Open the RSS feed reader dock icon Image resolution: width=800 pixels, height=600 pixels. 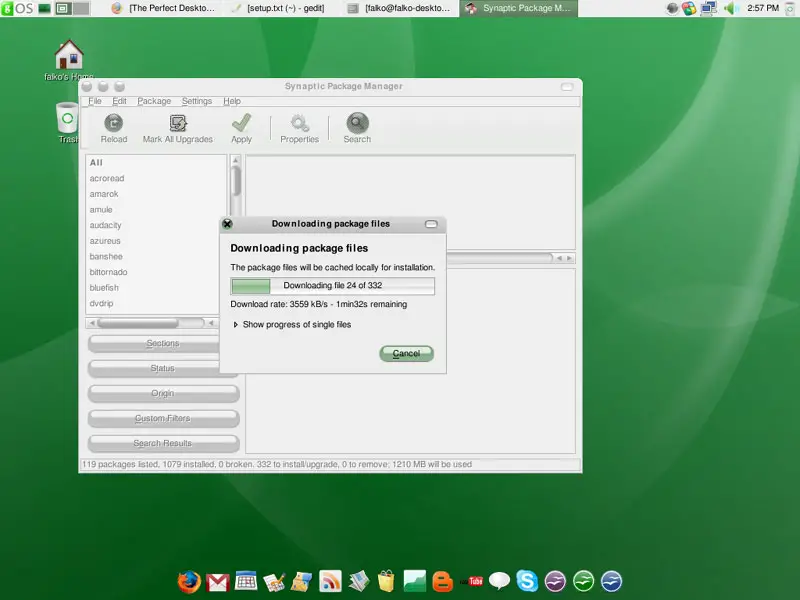point(330,581)
